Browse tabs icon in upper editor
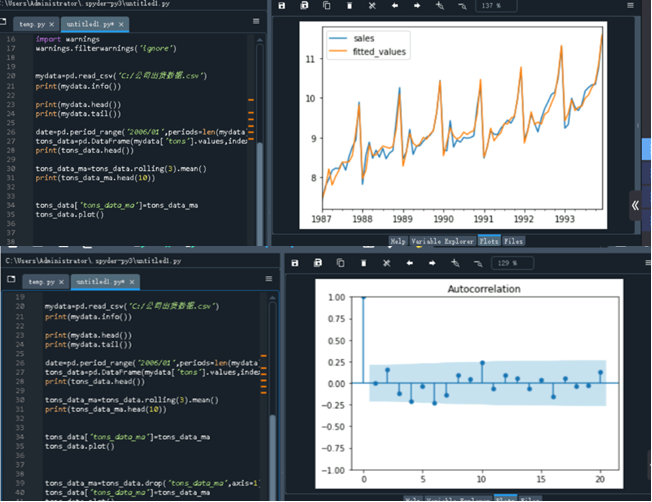 pyautogui.click(x=2, y=21)
